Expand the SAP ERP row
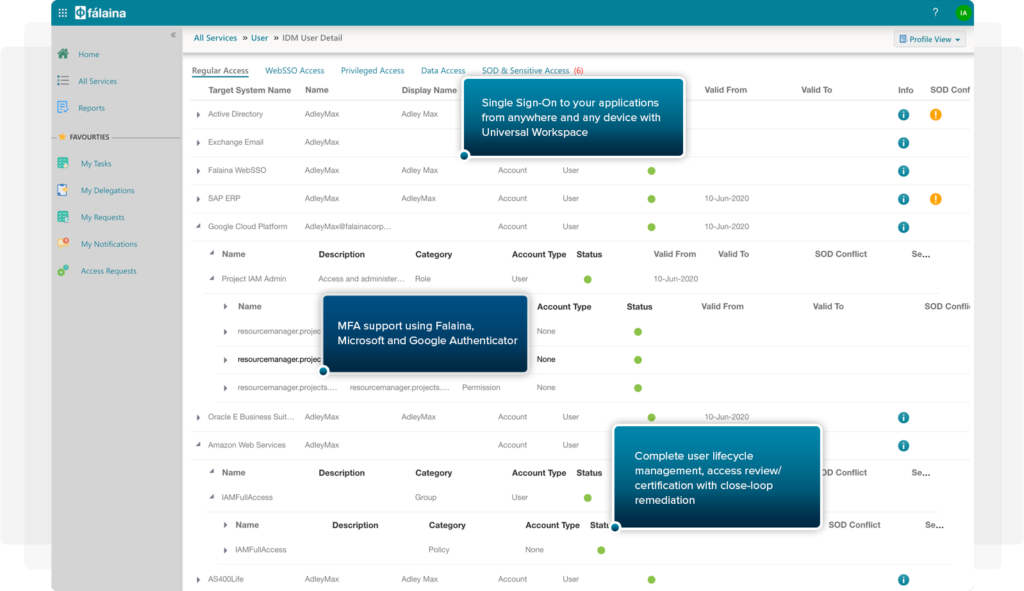 198,199
